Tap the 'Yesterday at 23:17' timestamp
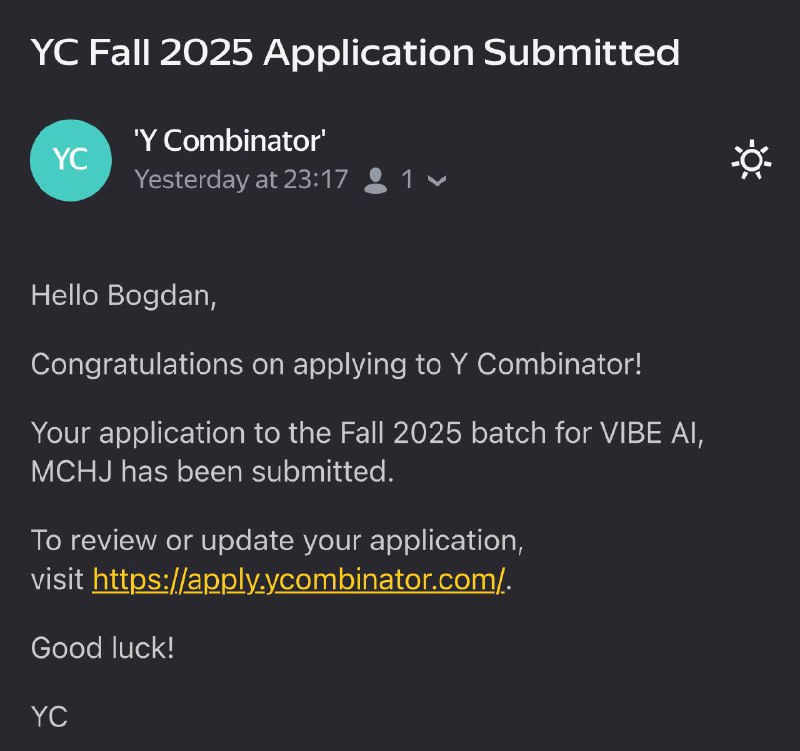This screenshot has width=800, height=751. tap(241, 180)
